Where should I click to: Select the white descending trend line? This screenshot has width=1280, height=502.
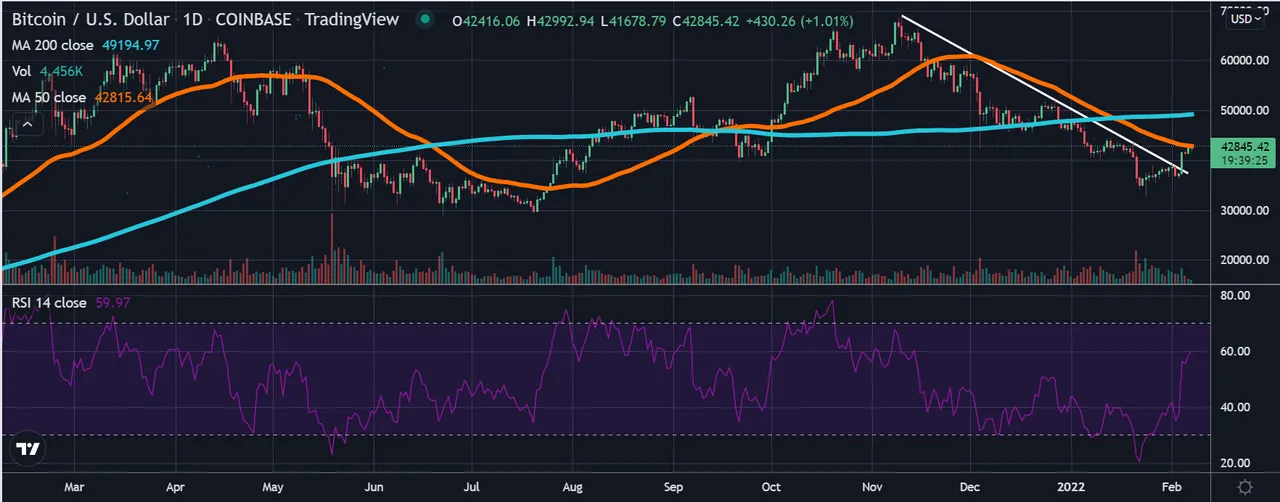[x=1045, y=95]
